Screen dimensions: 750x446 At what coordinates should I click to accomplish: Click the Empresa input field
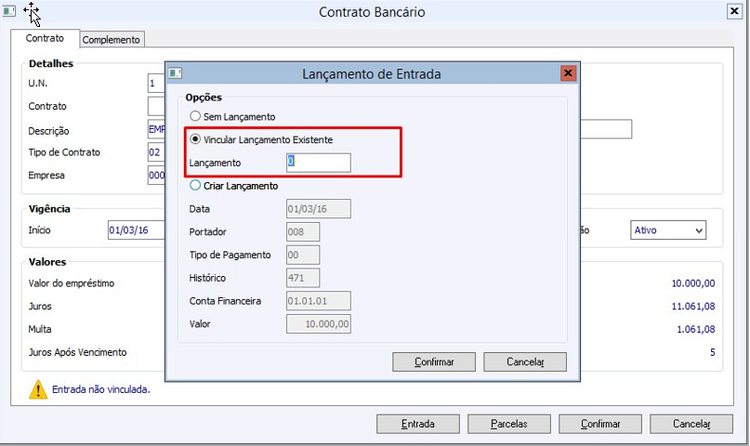tap(156, 175)
